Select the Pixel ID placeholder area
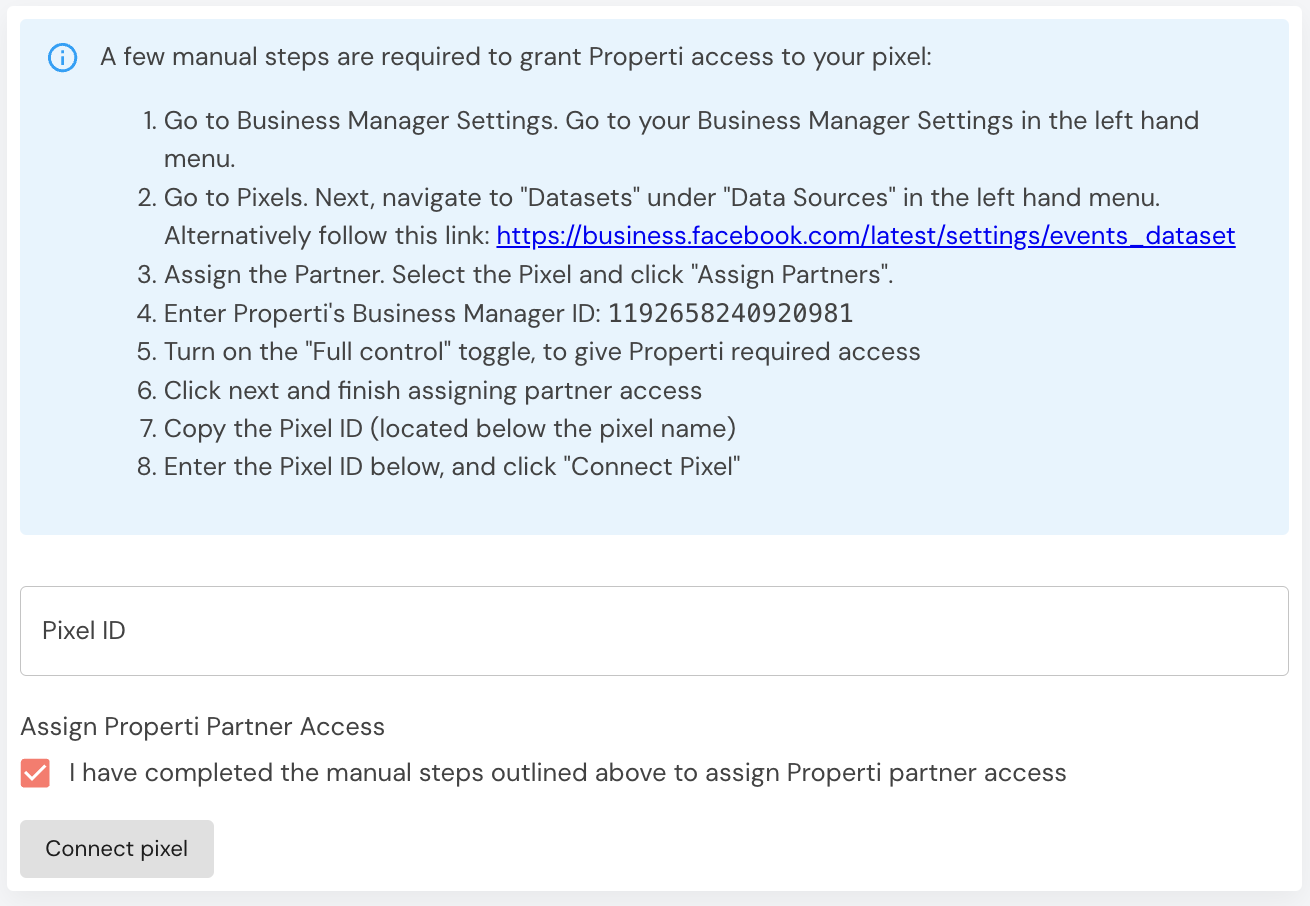The image size is (1310, 906). pyautogui.click(x=84, y=630)
